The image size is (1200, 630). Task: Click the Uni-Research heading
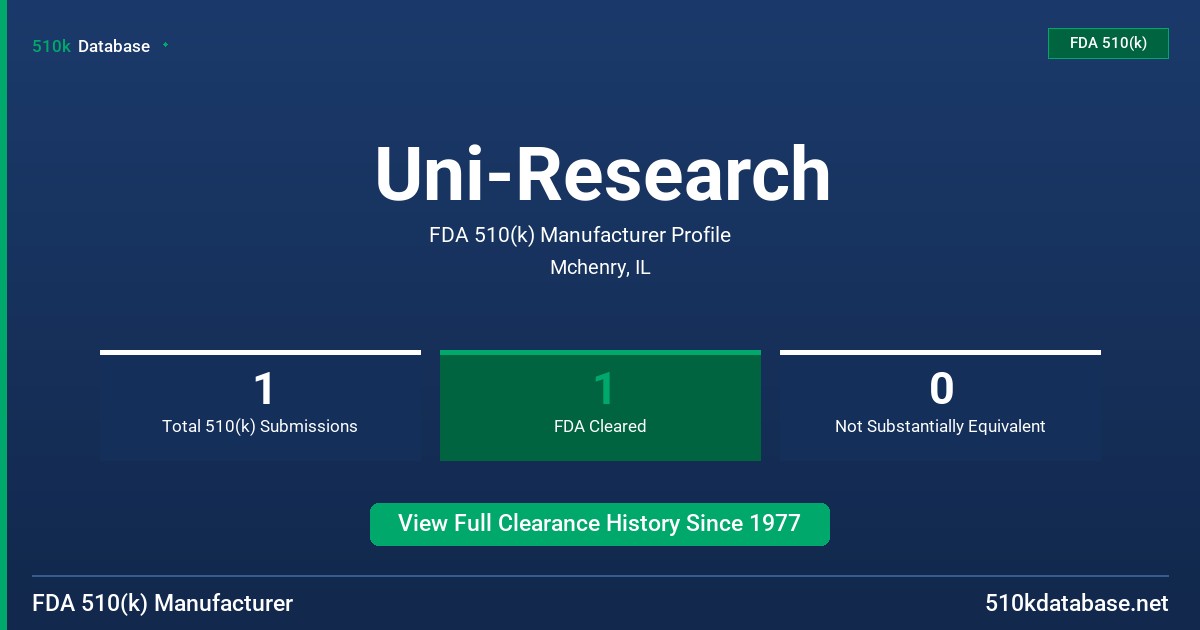(602, 175)
